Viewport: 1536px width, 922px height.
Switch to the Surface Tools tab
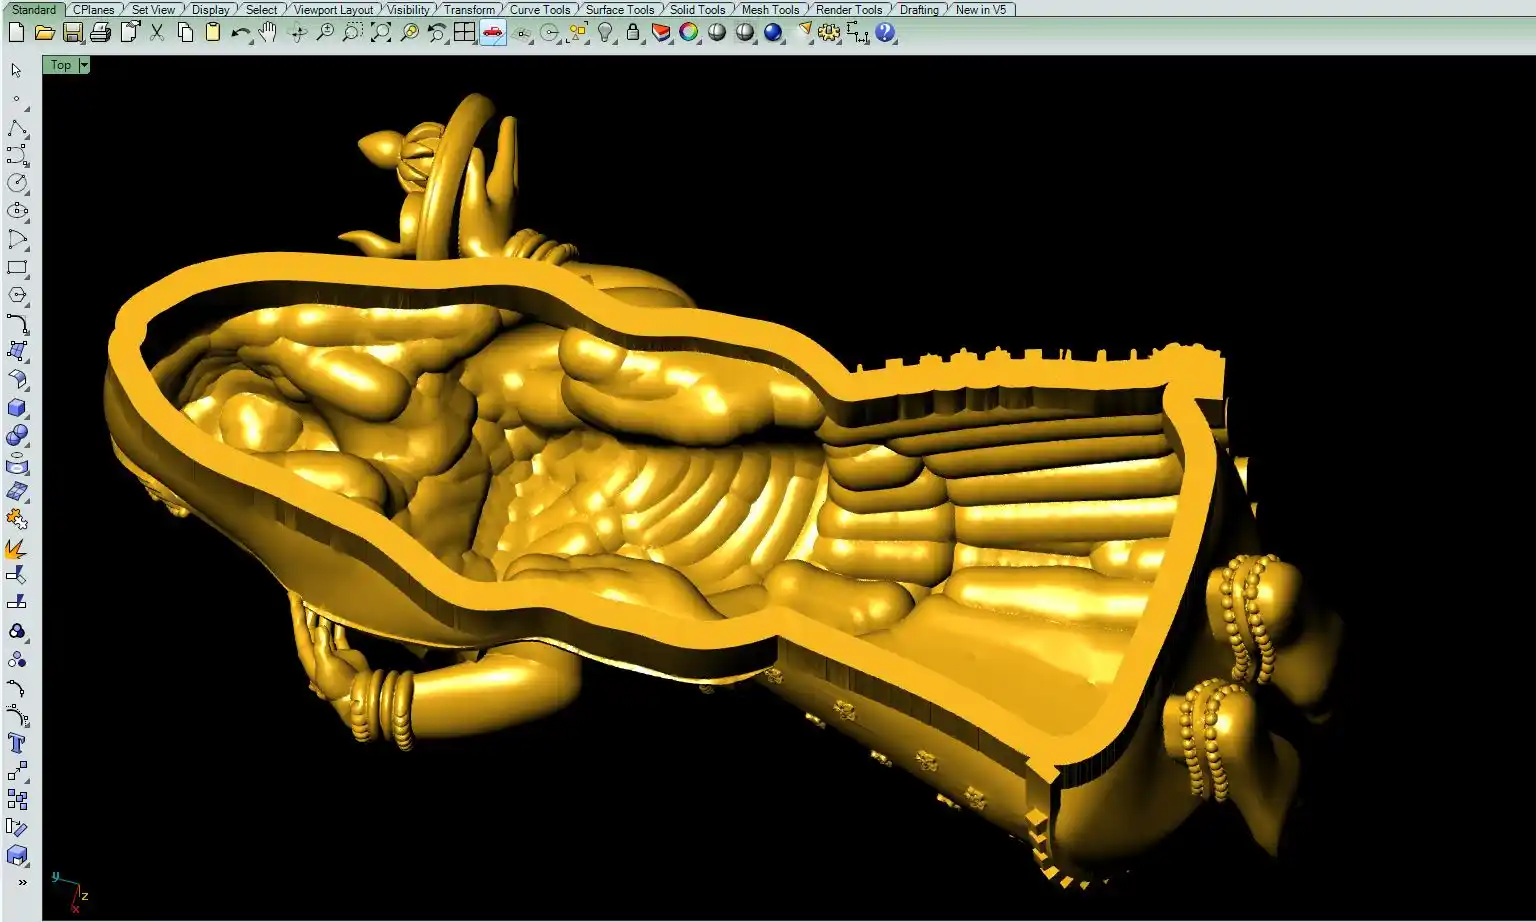click(x=619, y=9)
